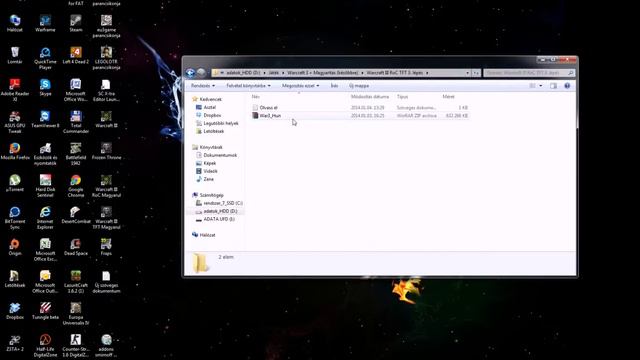
Task: Open Legutóbbi helyek in sidebar
Action: click(220, 123)
